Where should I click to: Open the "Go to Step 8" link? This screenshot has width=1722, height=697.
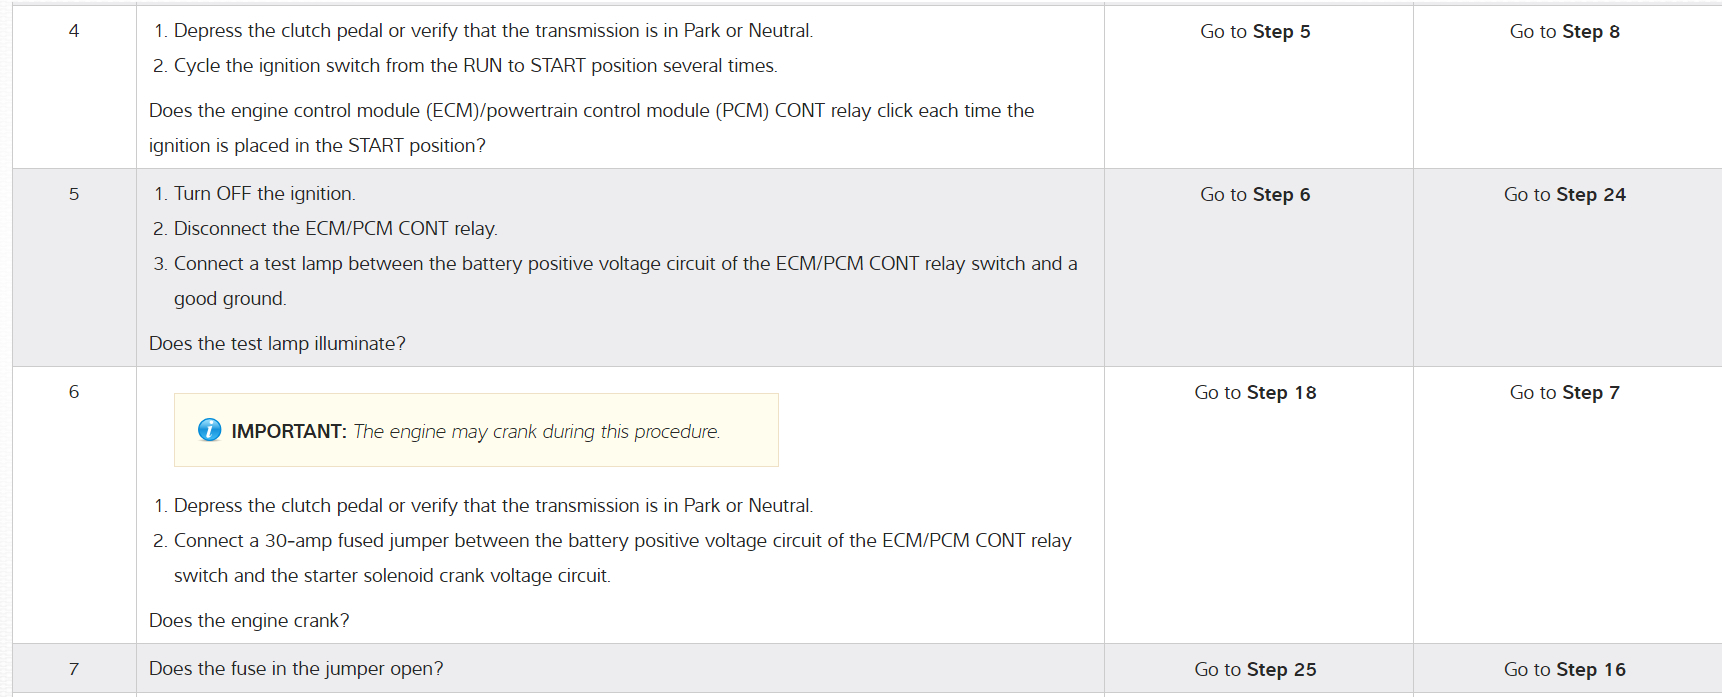coord(1564,32)
